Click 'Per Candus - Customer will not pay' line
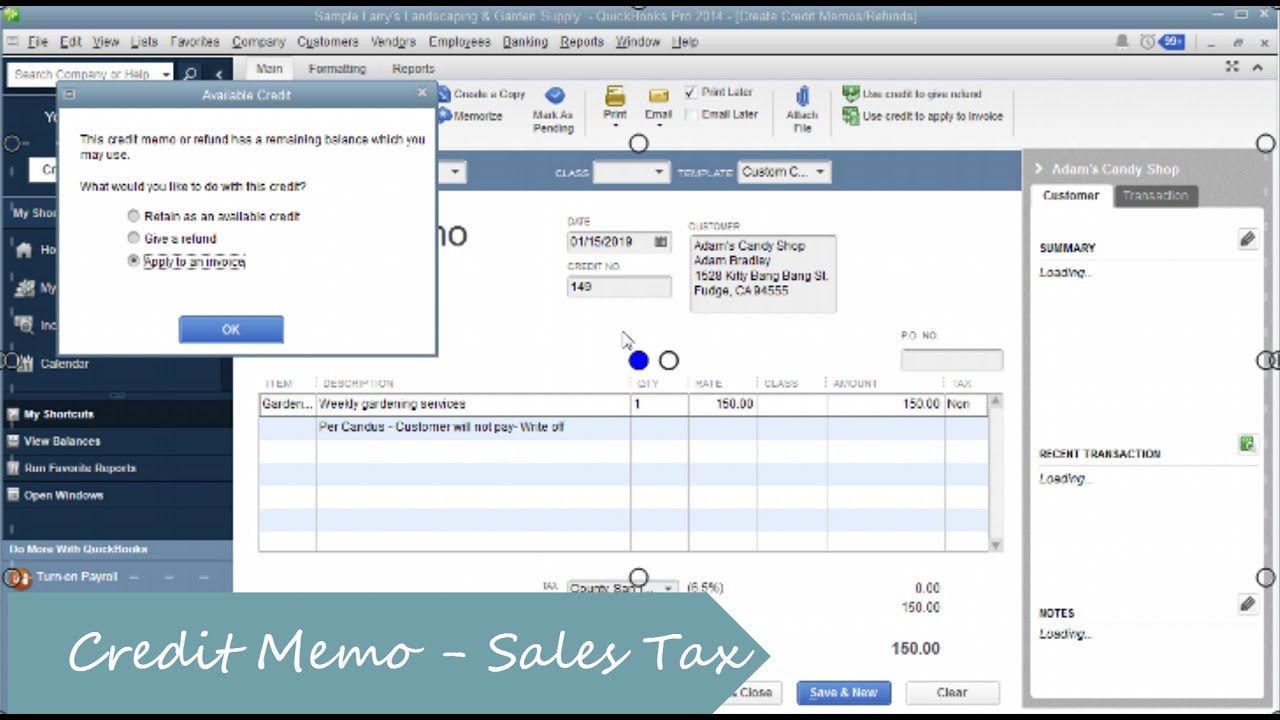The height and width of the screenshot is (720, 1280). coord(473,427)
